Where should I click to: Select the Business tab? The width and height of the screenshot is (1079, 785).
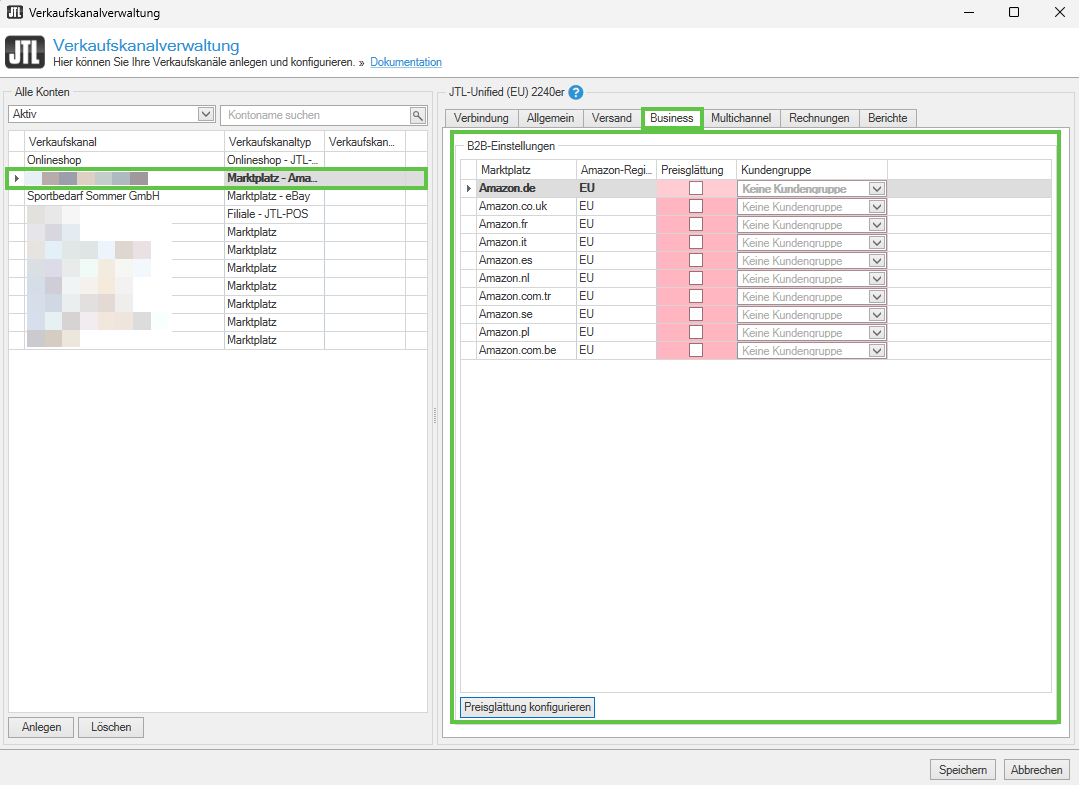click(x=672, y=118)
